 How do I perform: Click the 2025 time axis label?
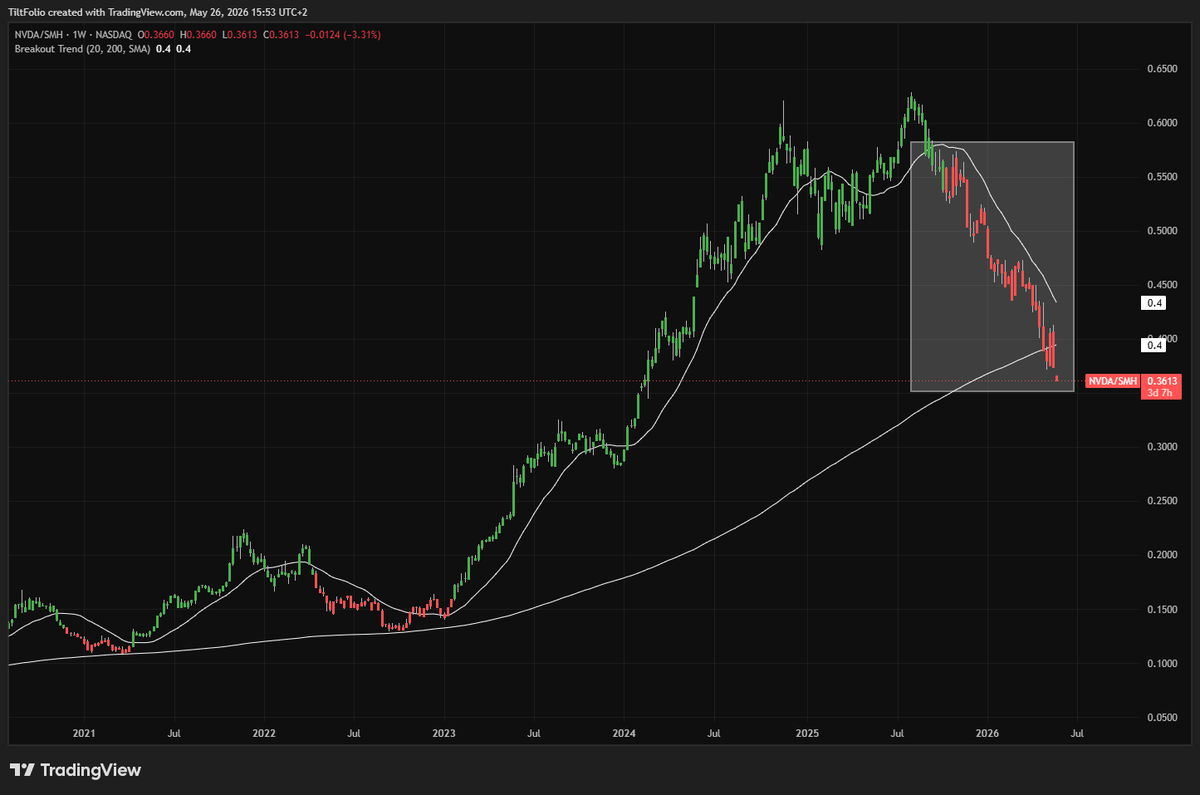[x=807, y=734]
